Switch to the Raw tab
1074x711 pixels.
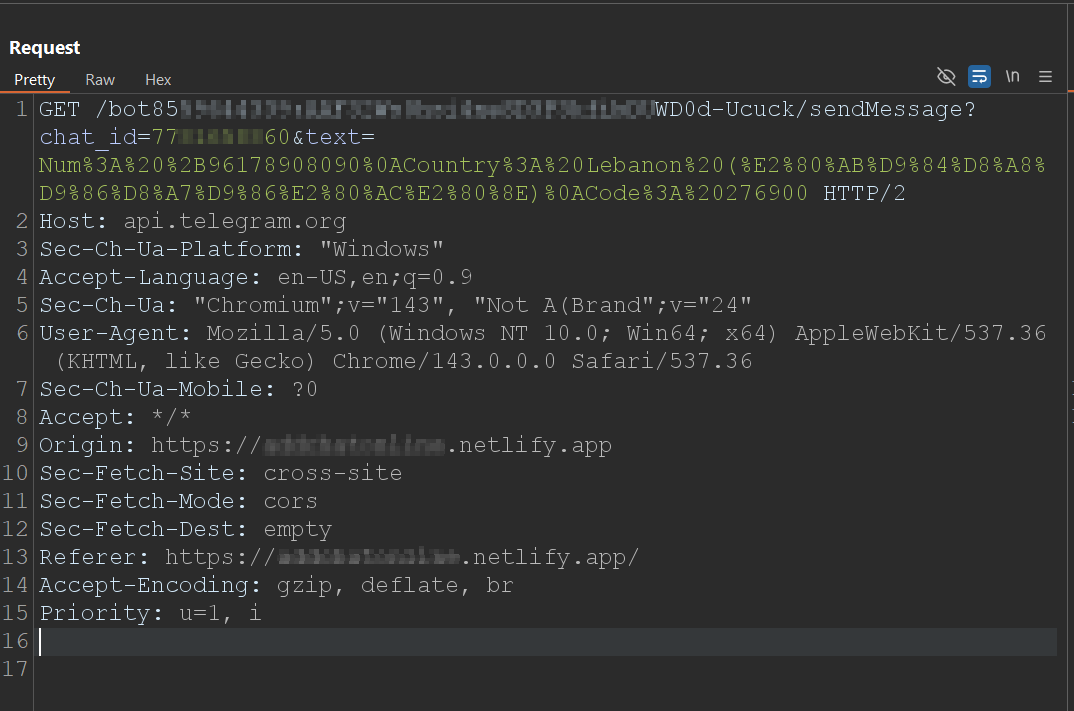100,80
